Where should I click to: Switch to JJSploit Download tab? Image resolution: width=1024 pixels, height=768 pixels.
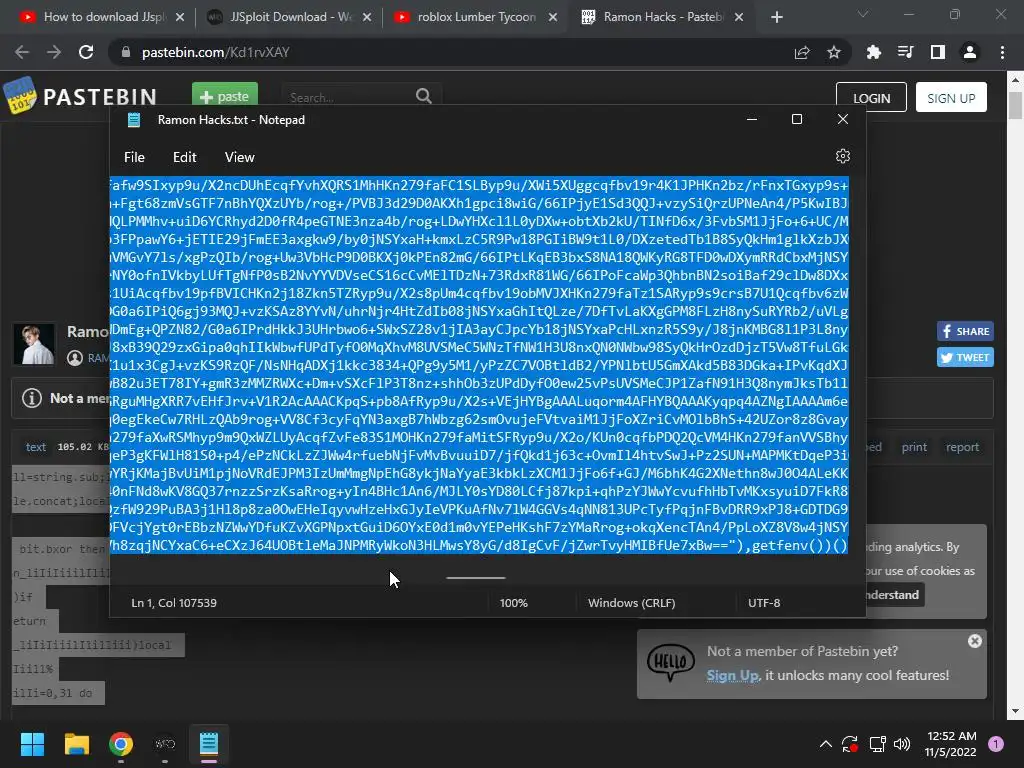click(x=287, y=17)
